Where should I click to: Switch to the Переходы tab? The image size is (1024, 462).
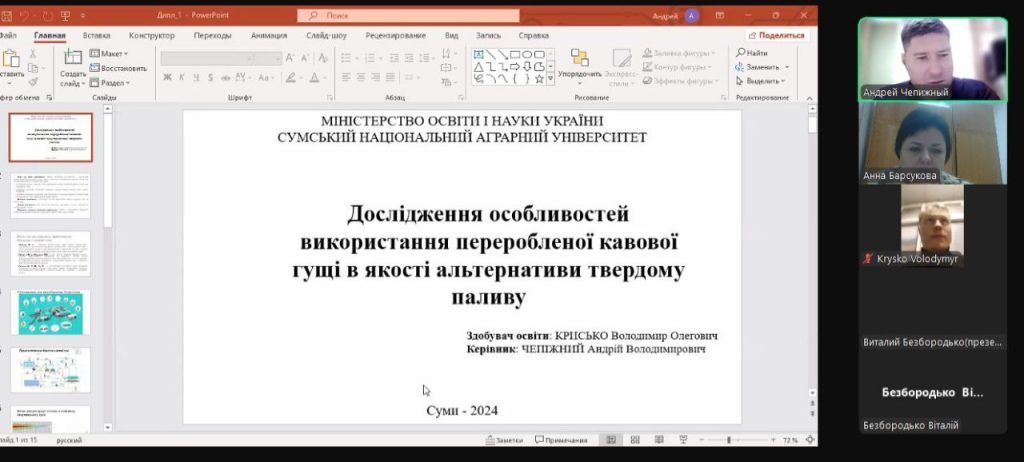click(212, 35)
